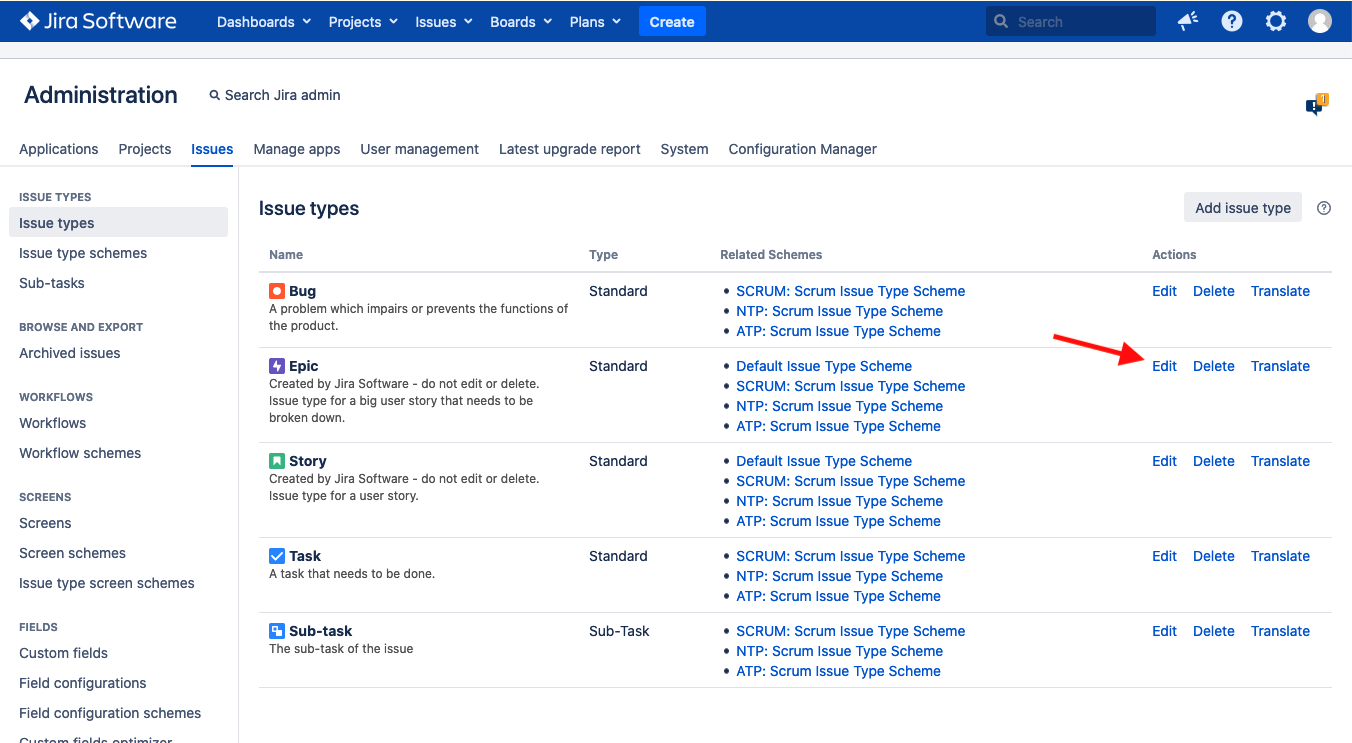This screenshot has height=743, width=1352.
Task: Switch to the Manage apps tab
Action: [x=297, y=149]
